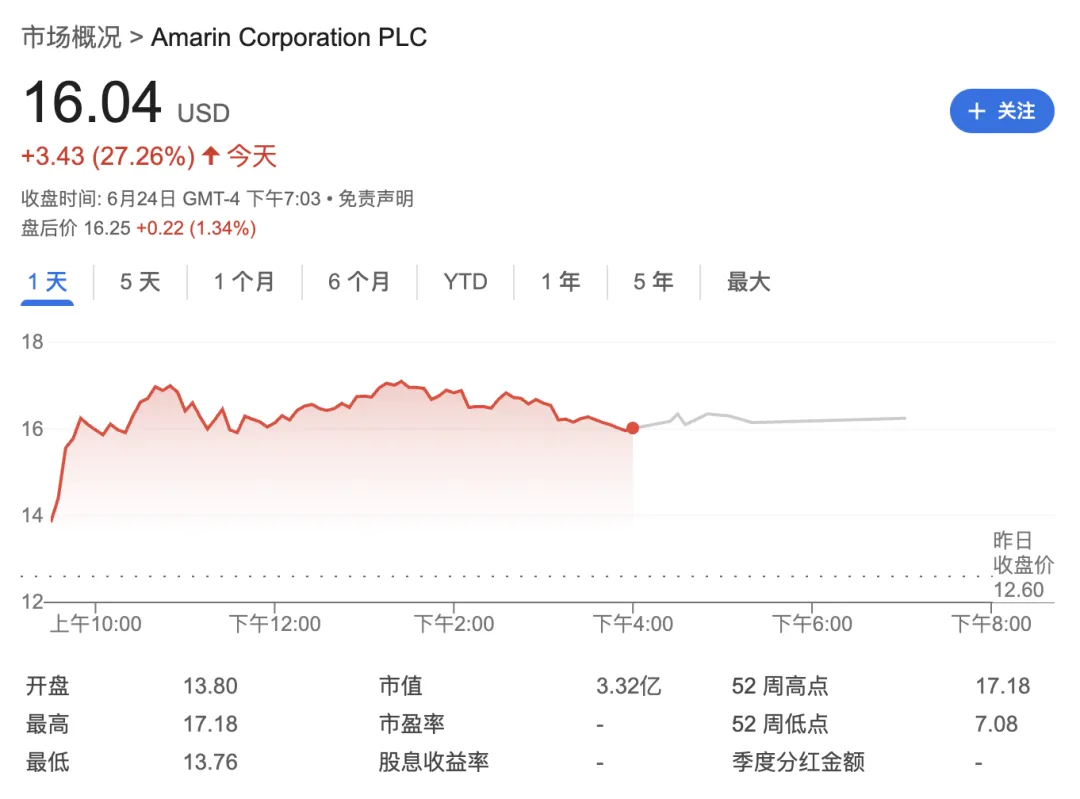The height and width of the screenshot is (799, 1080).
Task: Switch to the 1 个月 chart tab
Action: 244,282
